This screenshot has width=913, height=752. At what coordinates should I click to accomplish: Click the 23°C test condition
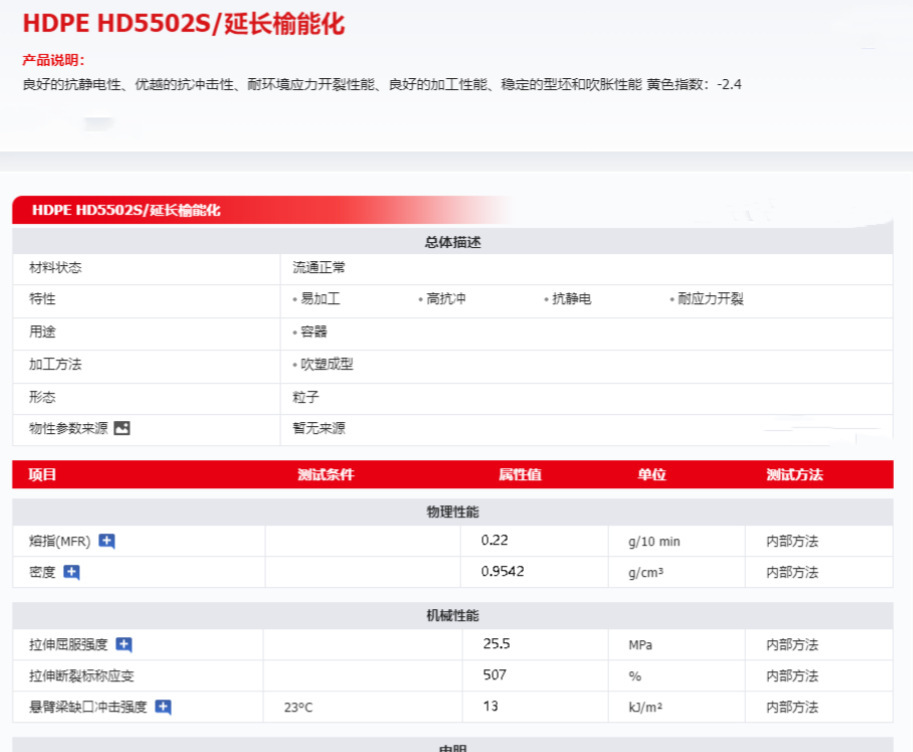pyautogui.click(x=298, y=707)
